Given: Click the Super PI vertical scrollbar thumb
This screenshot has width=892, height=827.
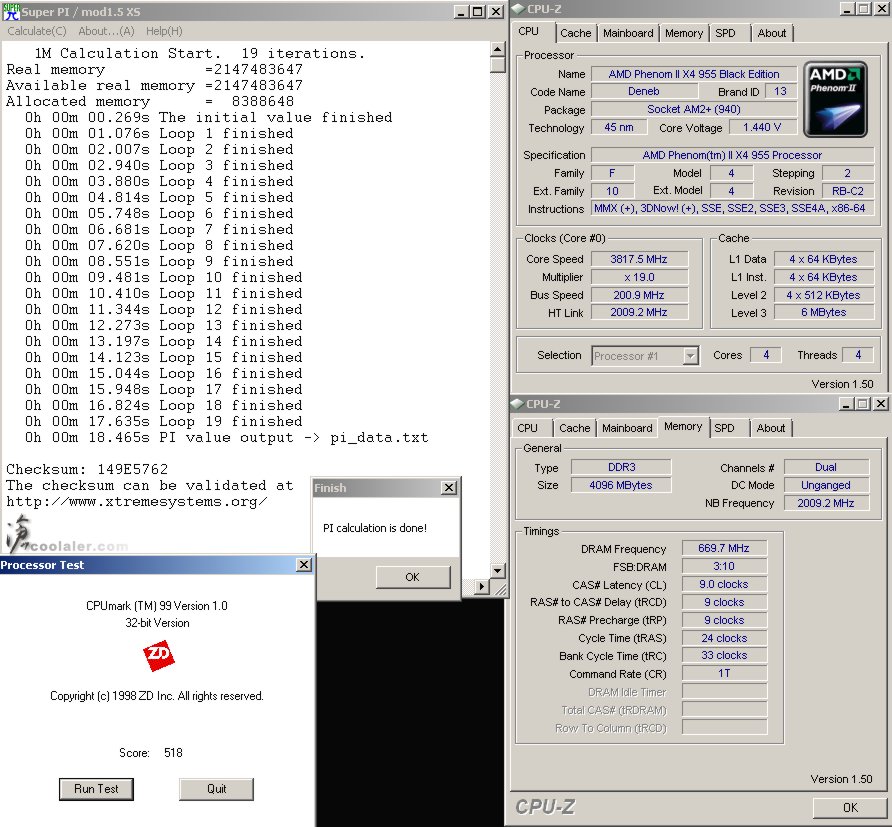Looking at the screenshot, I should point(497,64).
